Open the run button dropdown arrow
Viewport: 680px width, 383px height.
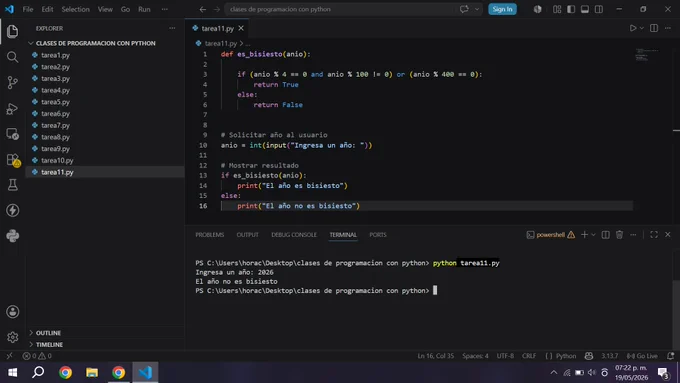pyautogui.click(x=641, y=28)
